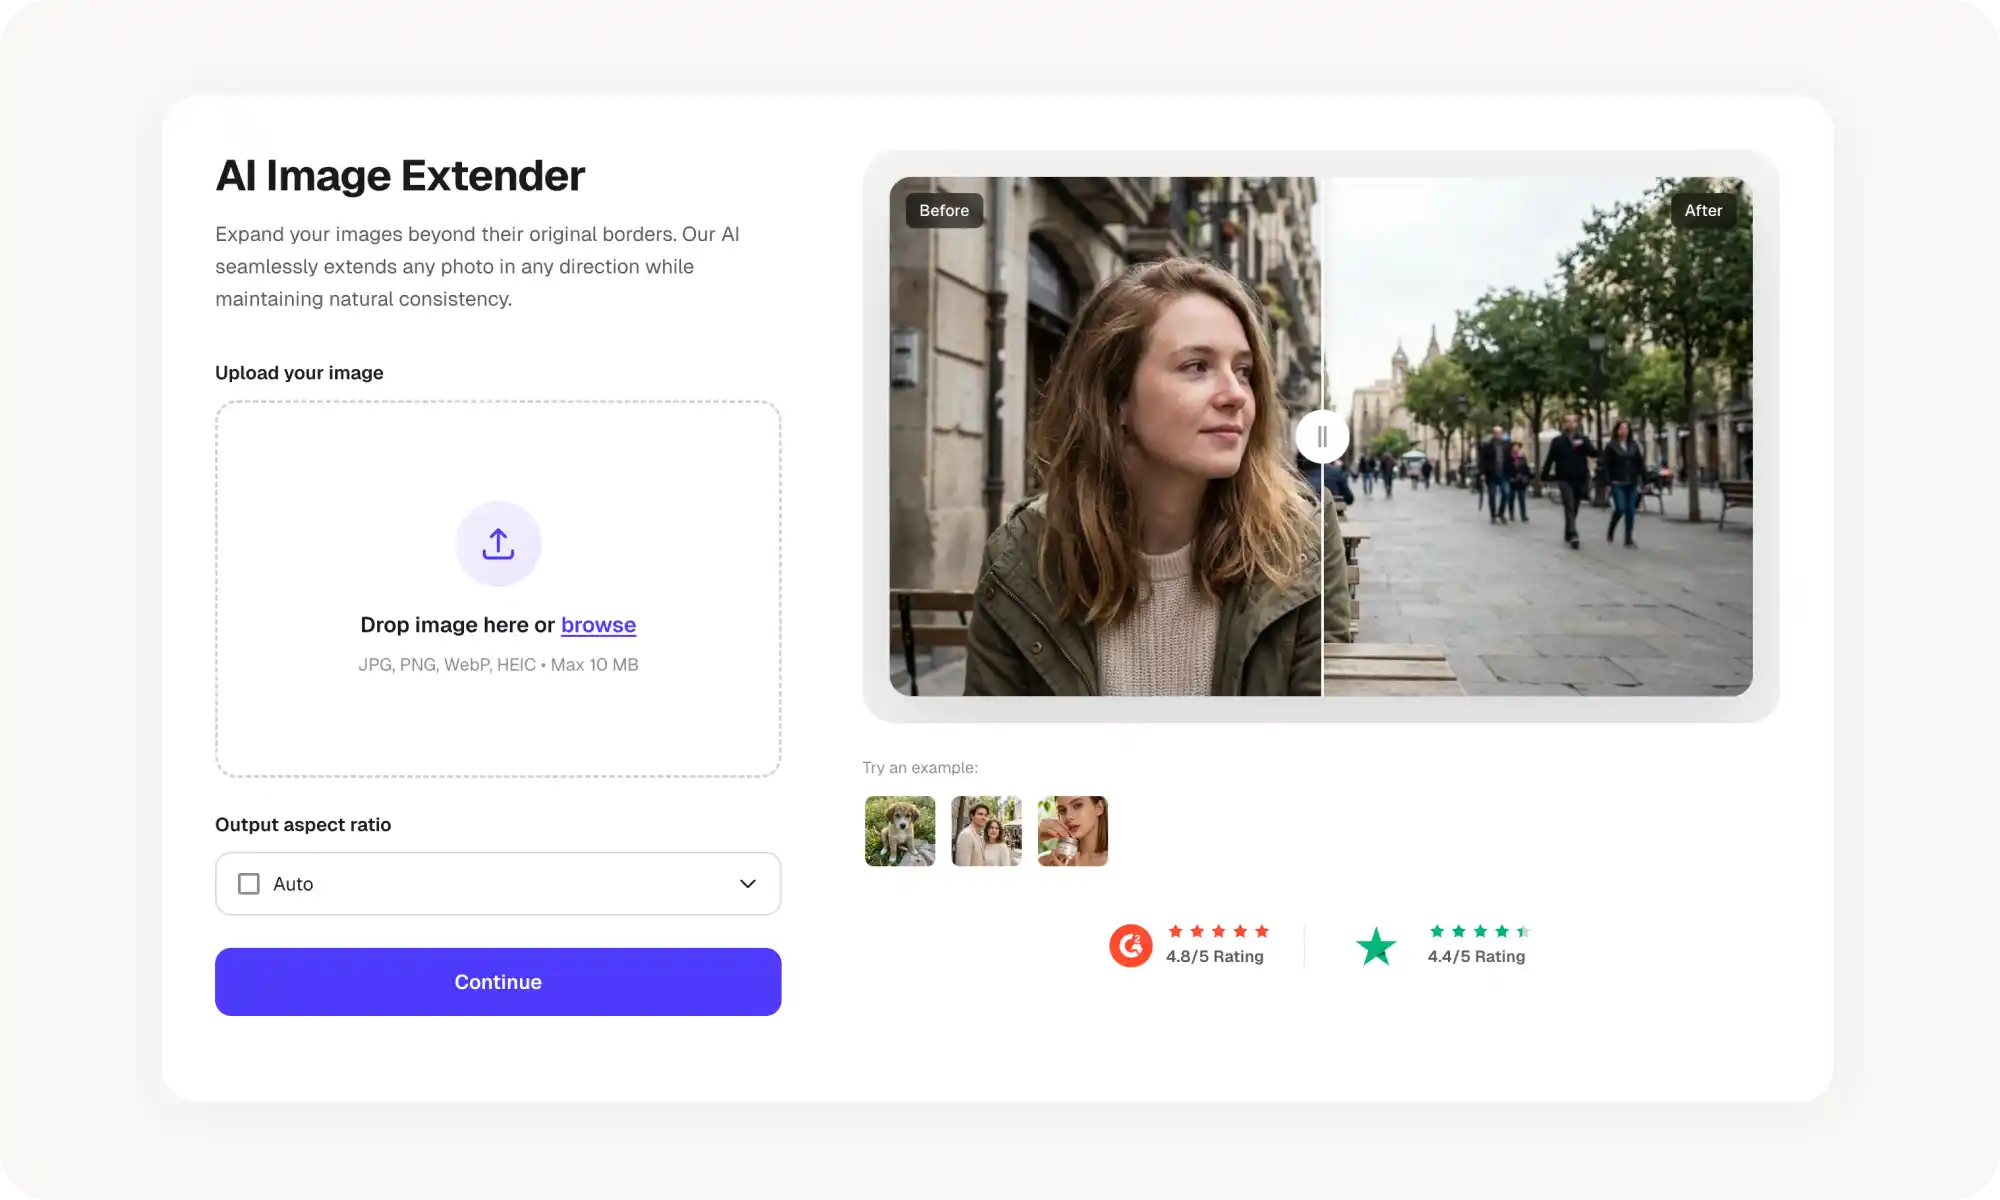Click the After label badge
The width and height of the screenshot is (2000, 1200).
1703,211
